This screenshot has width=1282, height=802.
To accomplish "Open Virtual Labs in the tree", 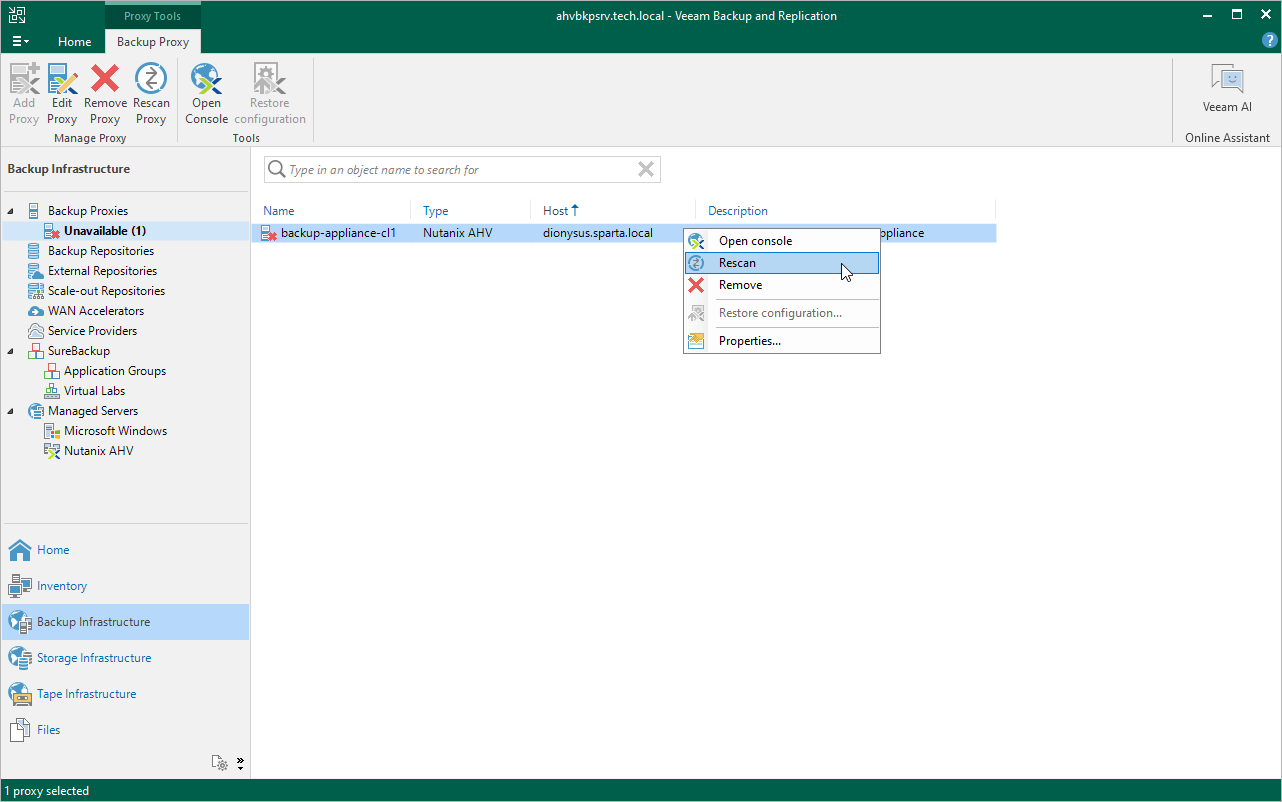I will coord(94,391).
